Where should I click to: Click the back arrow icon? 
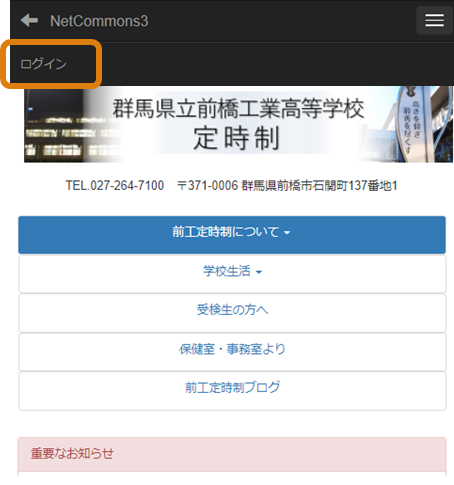[x=29, y=21]
